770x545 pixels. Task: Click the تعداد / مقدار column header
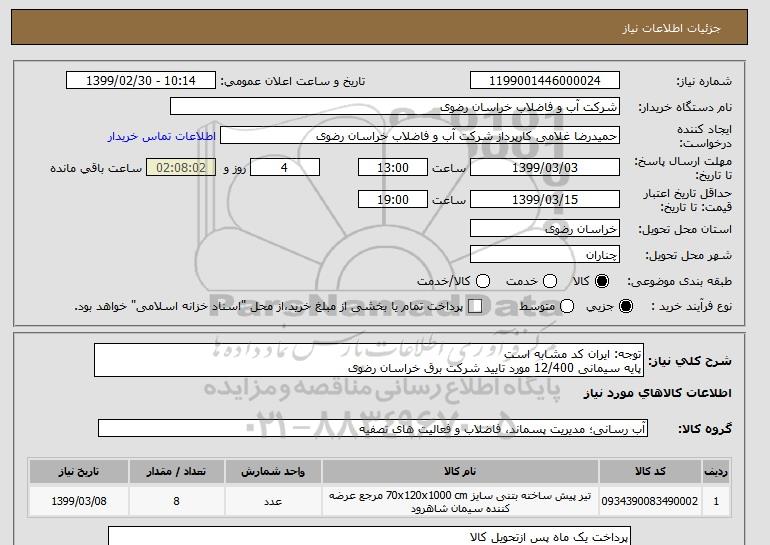coord(176,471)
